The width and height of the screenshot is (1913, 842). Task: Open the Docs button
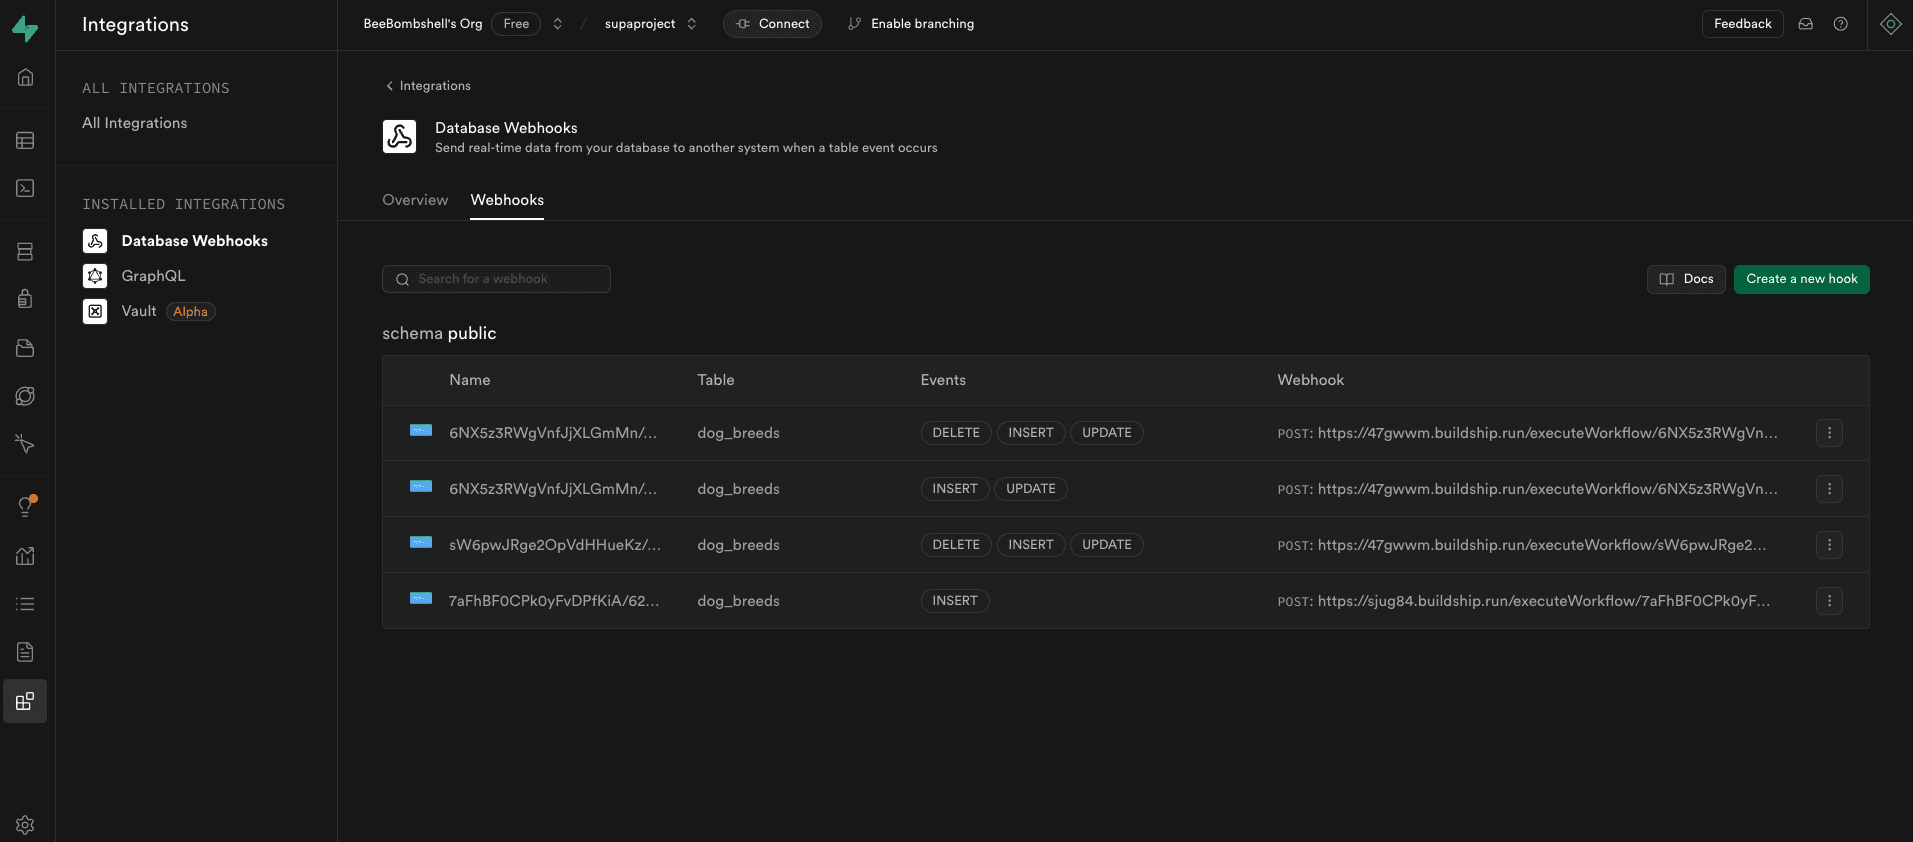click(1686, 279)
